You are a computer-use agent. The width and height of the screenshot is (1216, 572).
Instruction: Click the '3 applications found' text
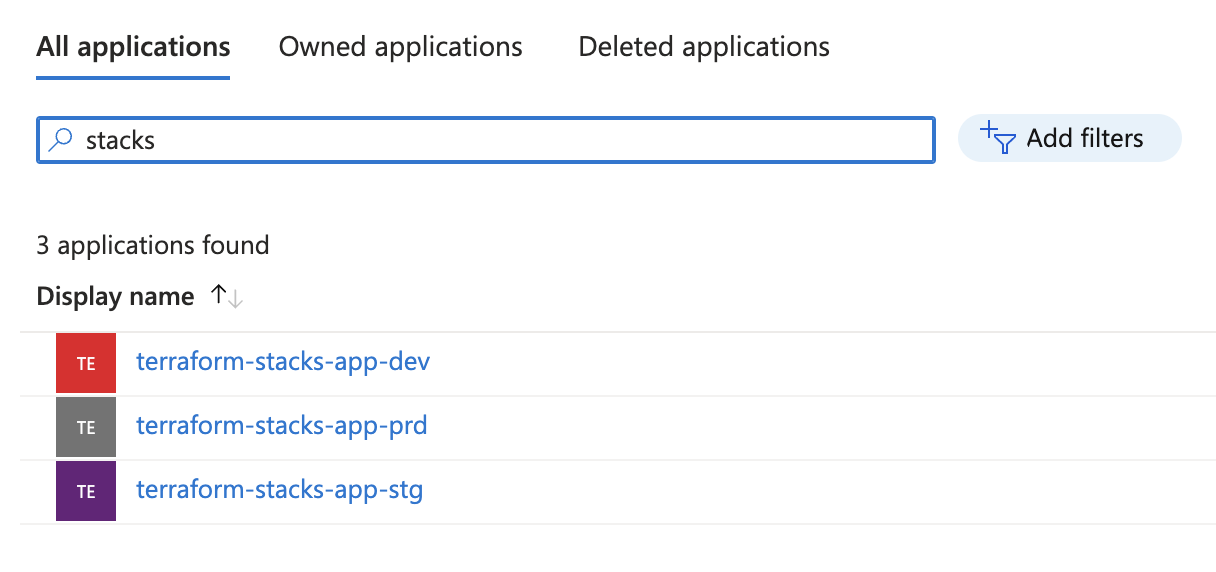tap(153, 245)
